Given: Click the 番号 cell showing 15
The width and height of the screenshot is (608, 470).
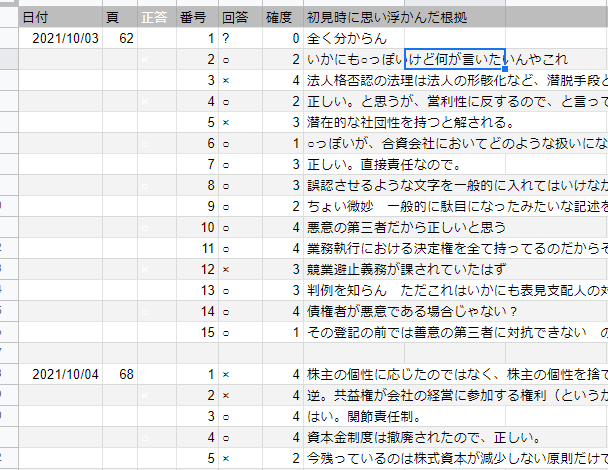Looking at the screenshot, I should [x=197, y=332].
